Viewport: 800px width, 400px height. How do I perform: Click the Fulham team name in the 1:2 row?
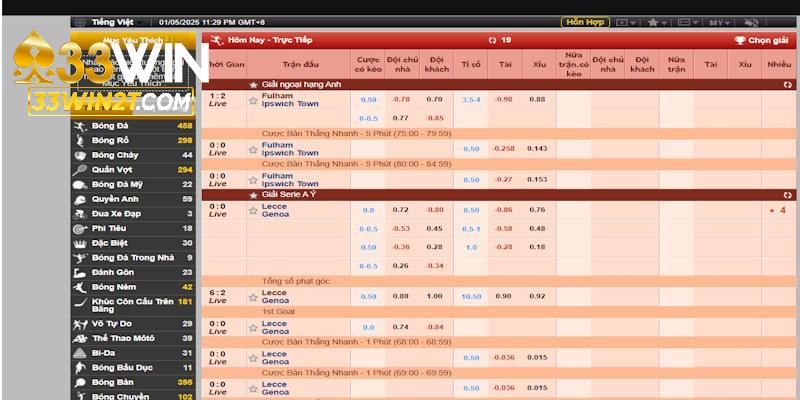[x=277, y=96]
